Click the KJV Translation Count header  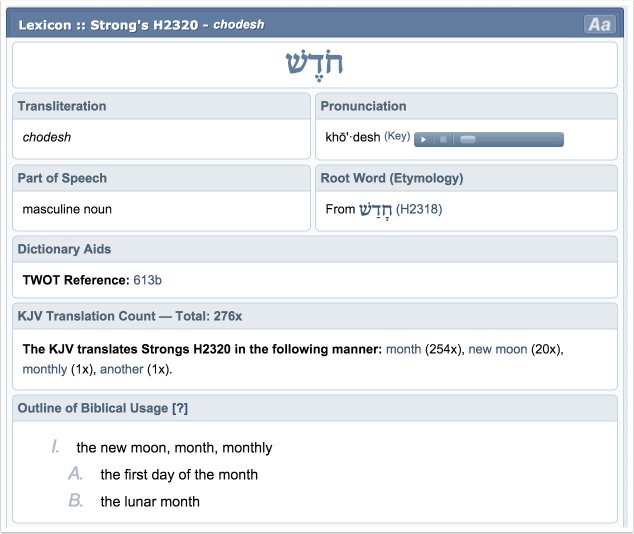coord(130,316)
